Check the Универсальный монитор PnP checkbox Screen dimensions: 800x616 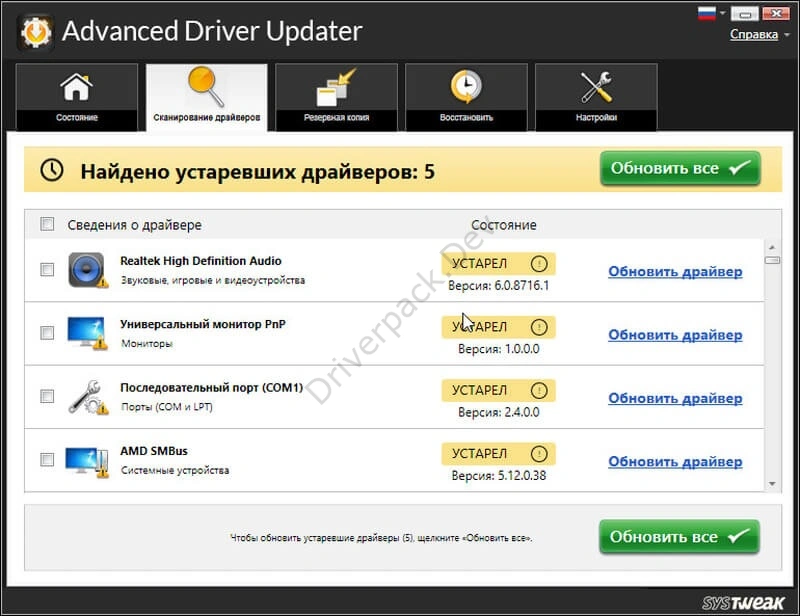point(47,333)
